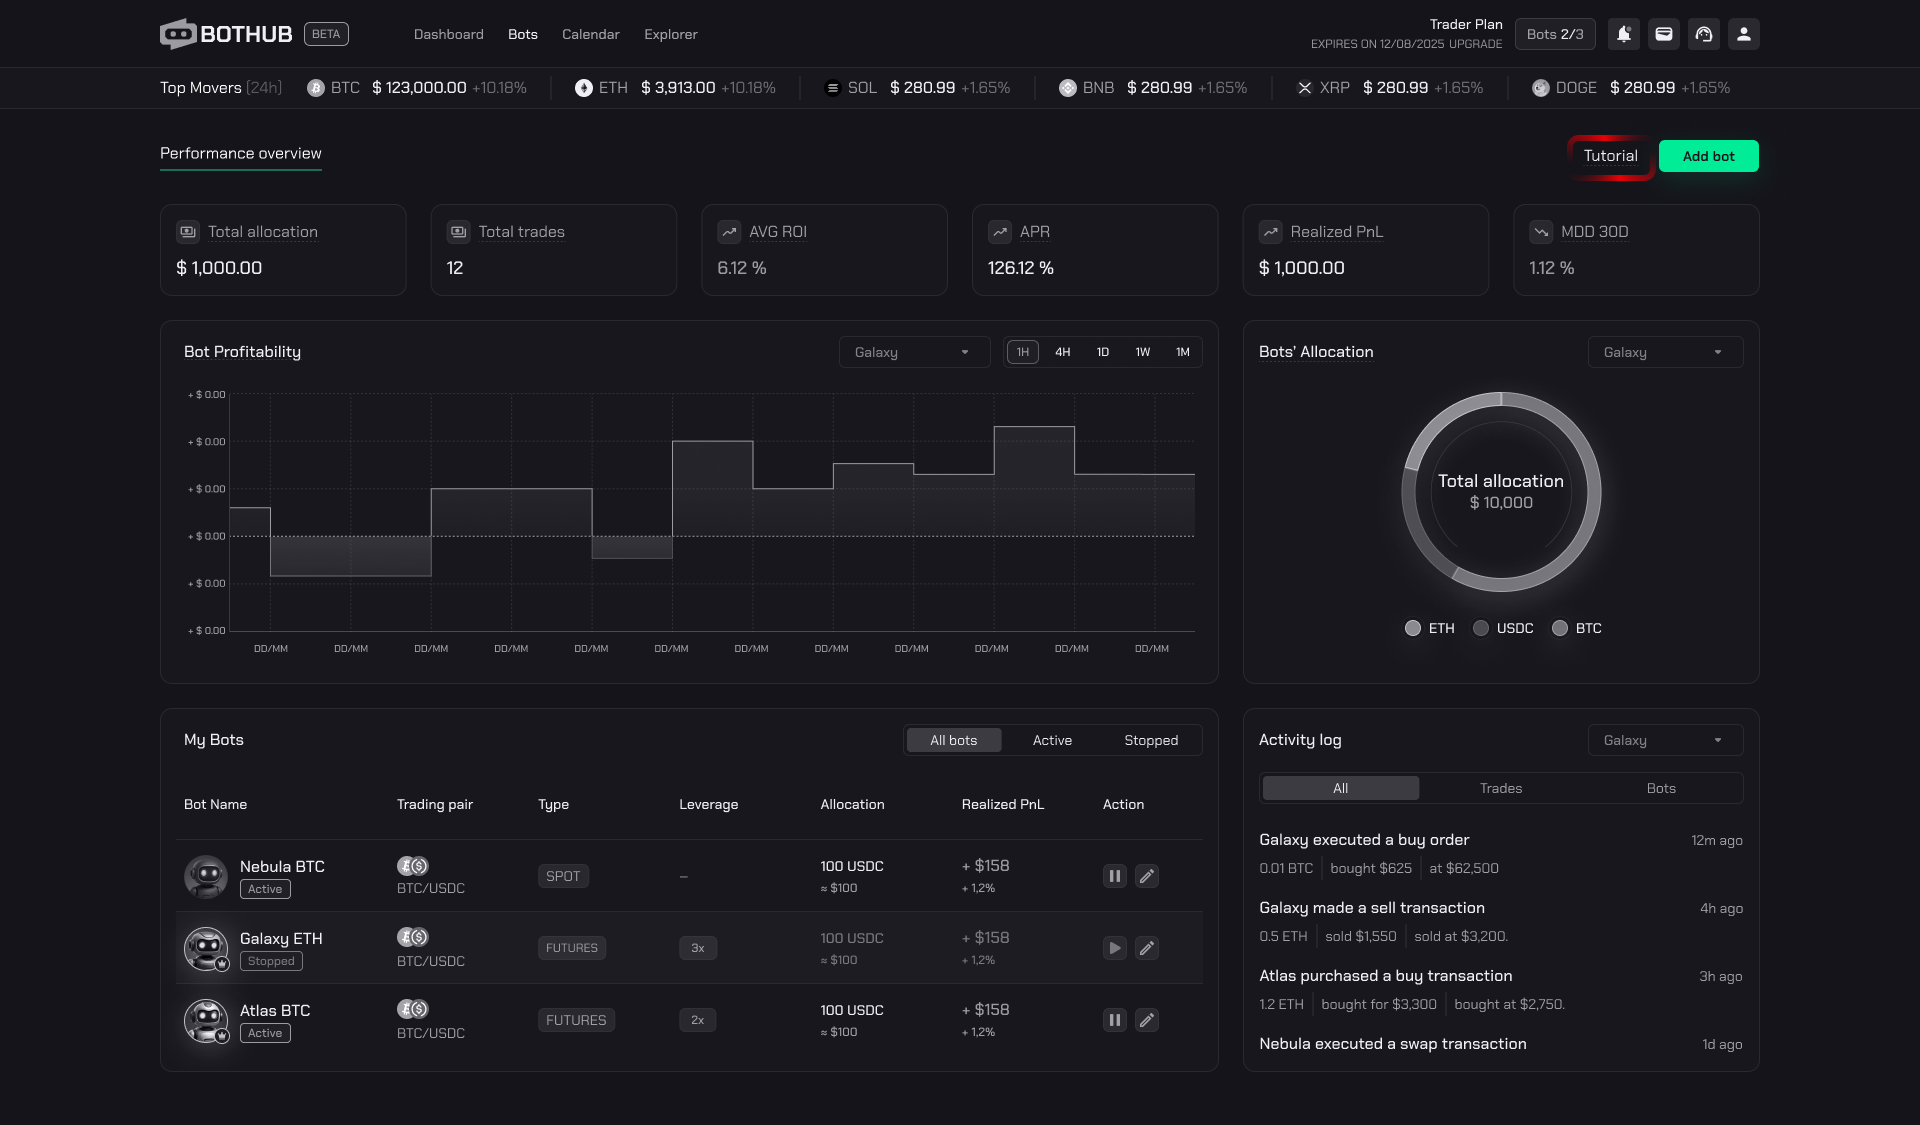Open Bots' Allocation Galaxy dropdown
Viewport: 1920px width, 1125px height.
click(1665, 352)
